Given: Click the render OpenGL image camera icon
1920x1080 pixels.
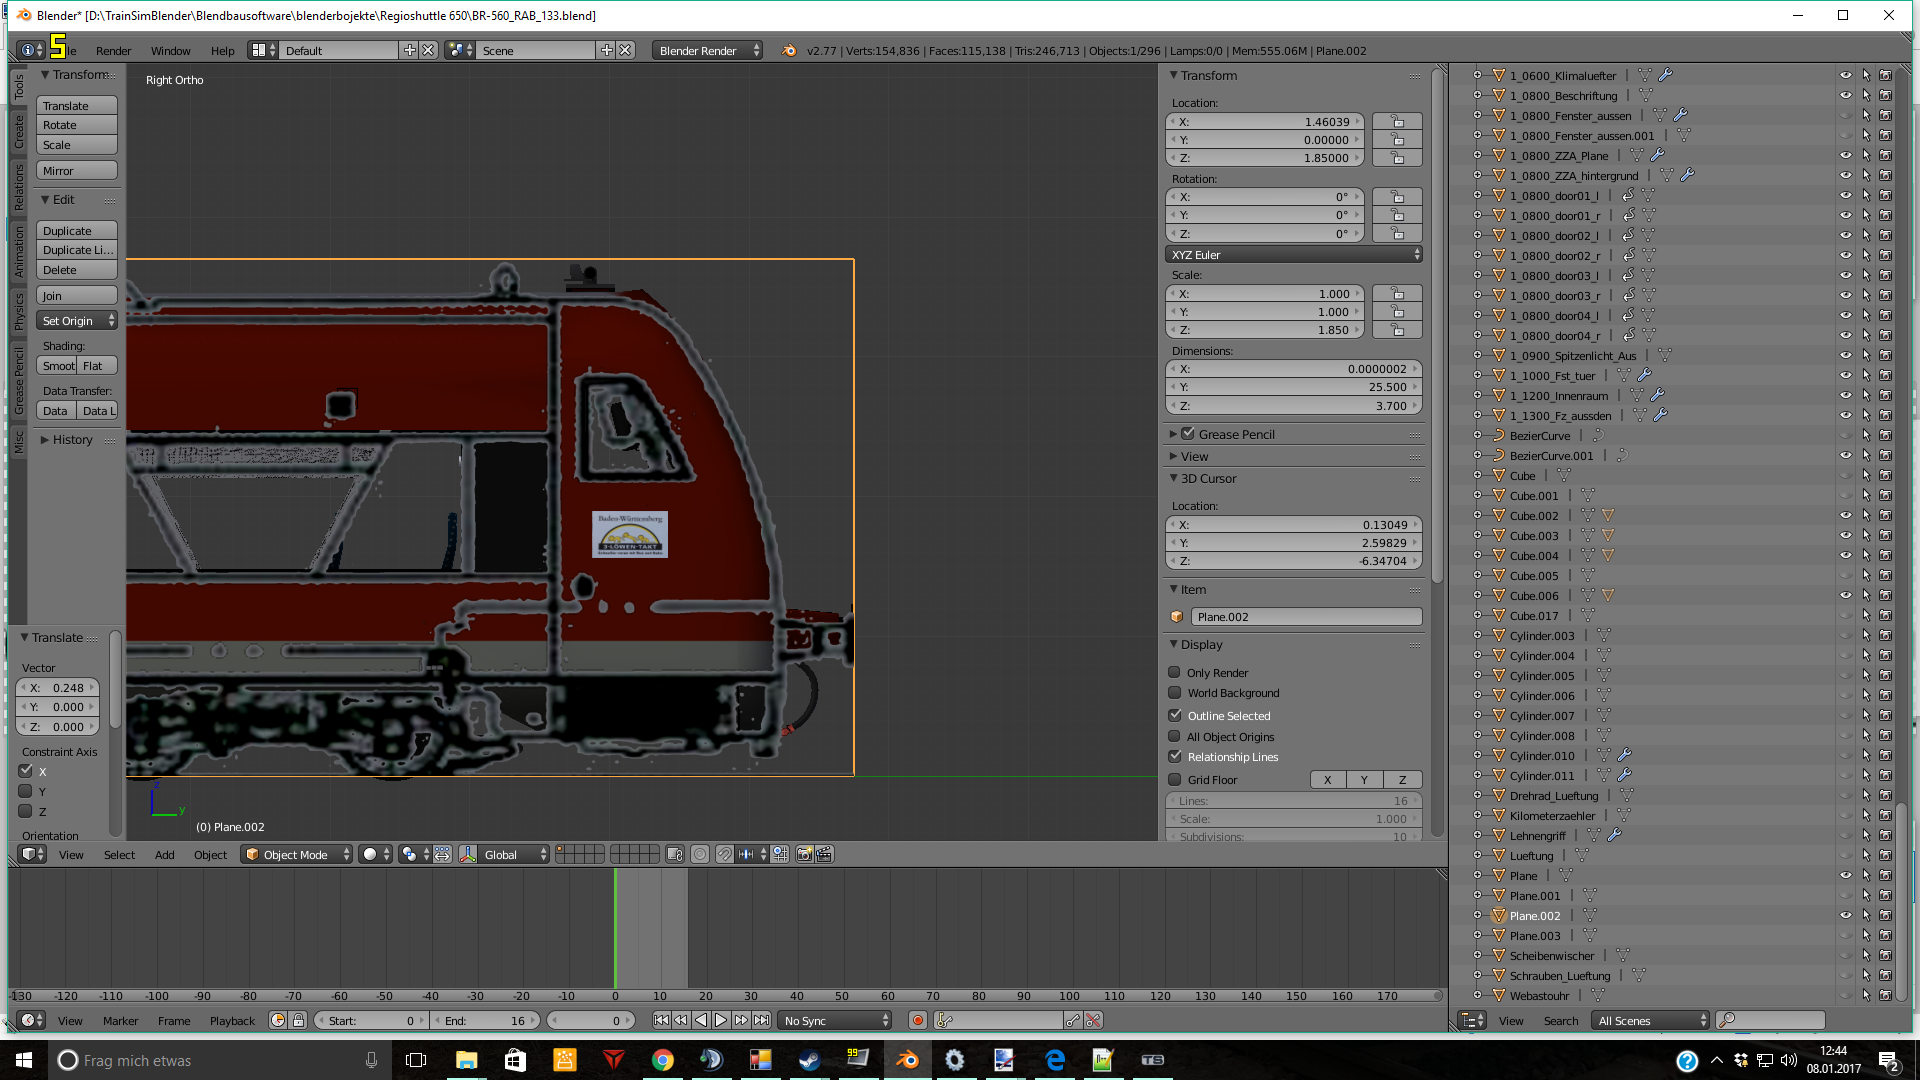Looking at the screenshot, I should click(804, 854).
